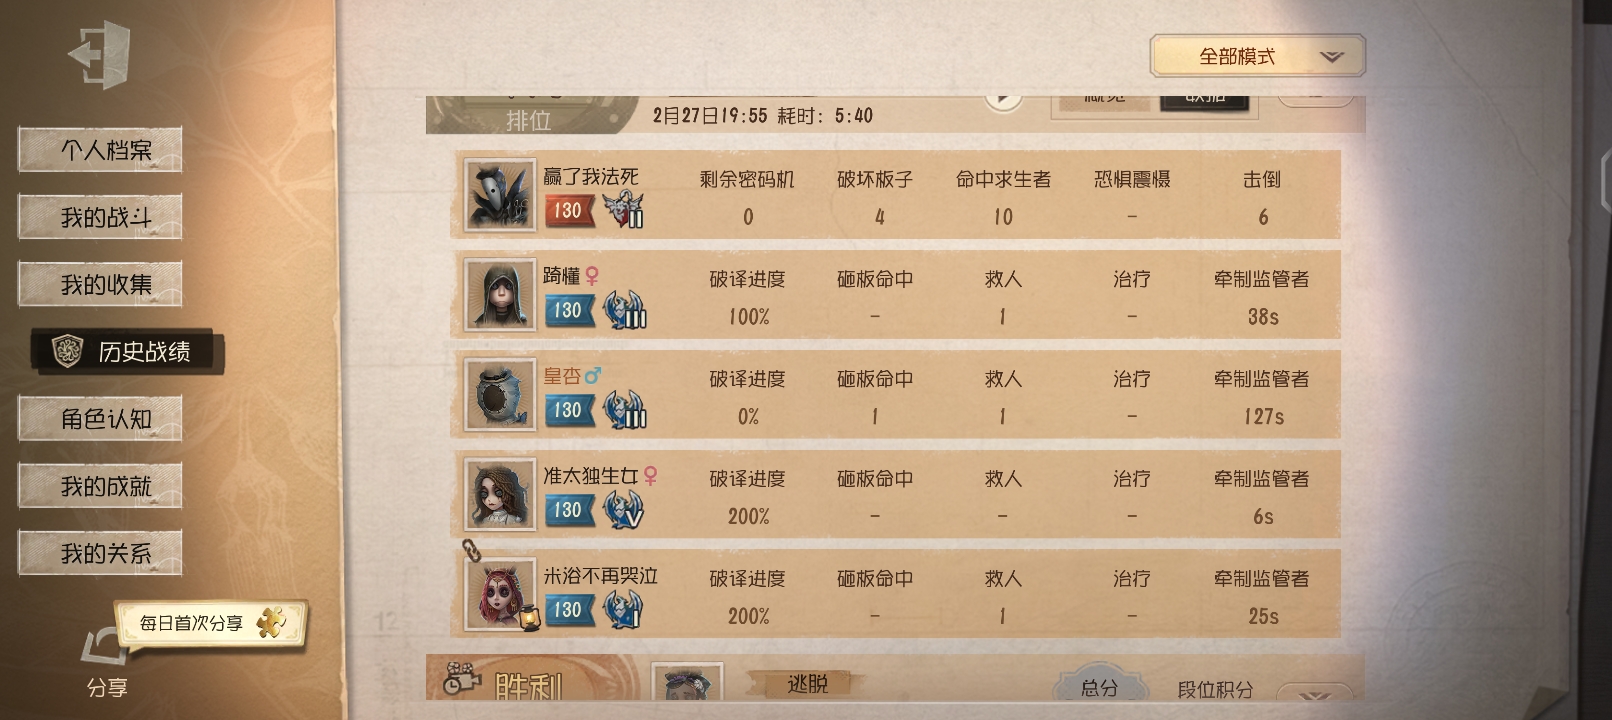This screenshot has height=720, width=1612.
Task: Select hunter avatar of 赢了我法死
Action: 500,195
